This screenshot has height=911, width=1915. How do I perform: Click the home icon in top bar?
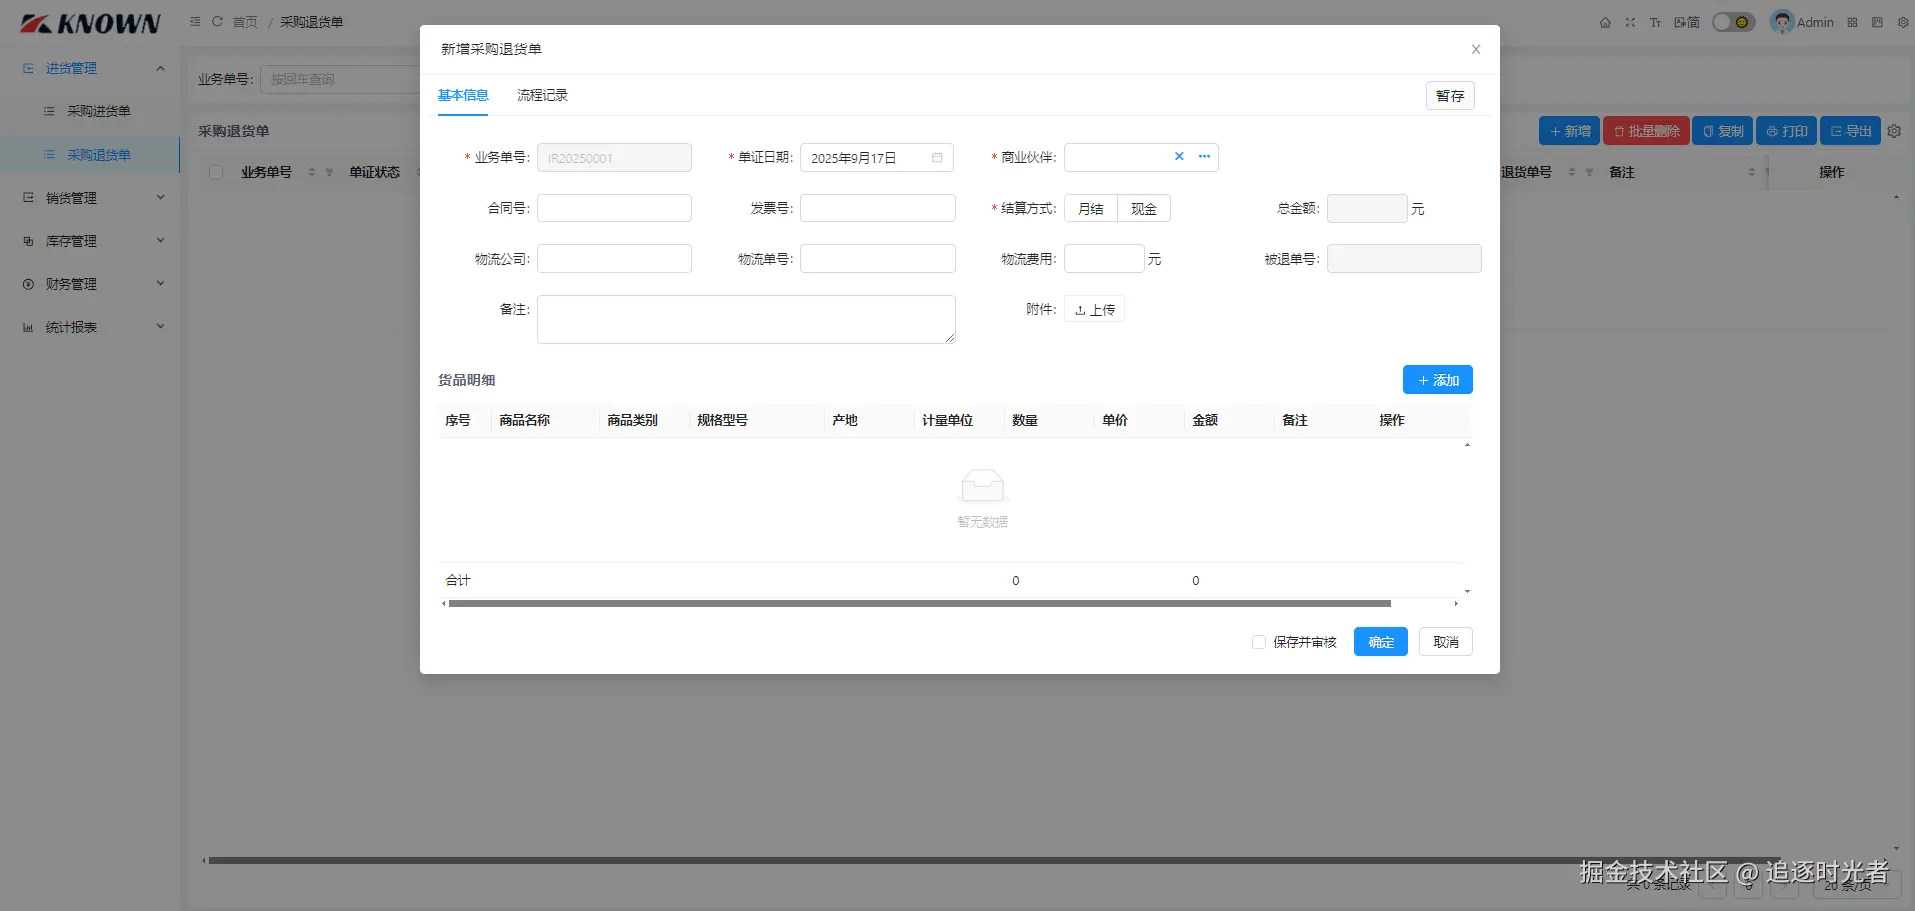(x=1605, y=22)
